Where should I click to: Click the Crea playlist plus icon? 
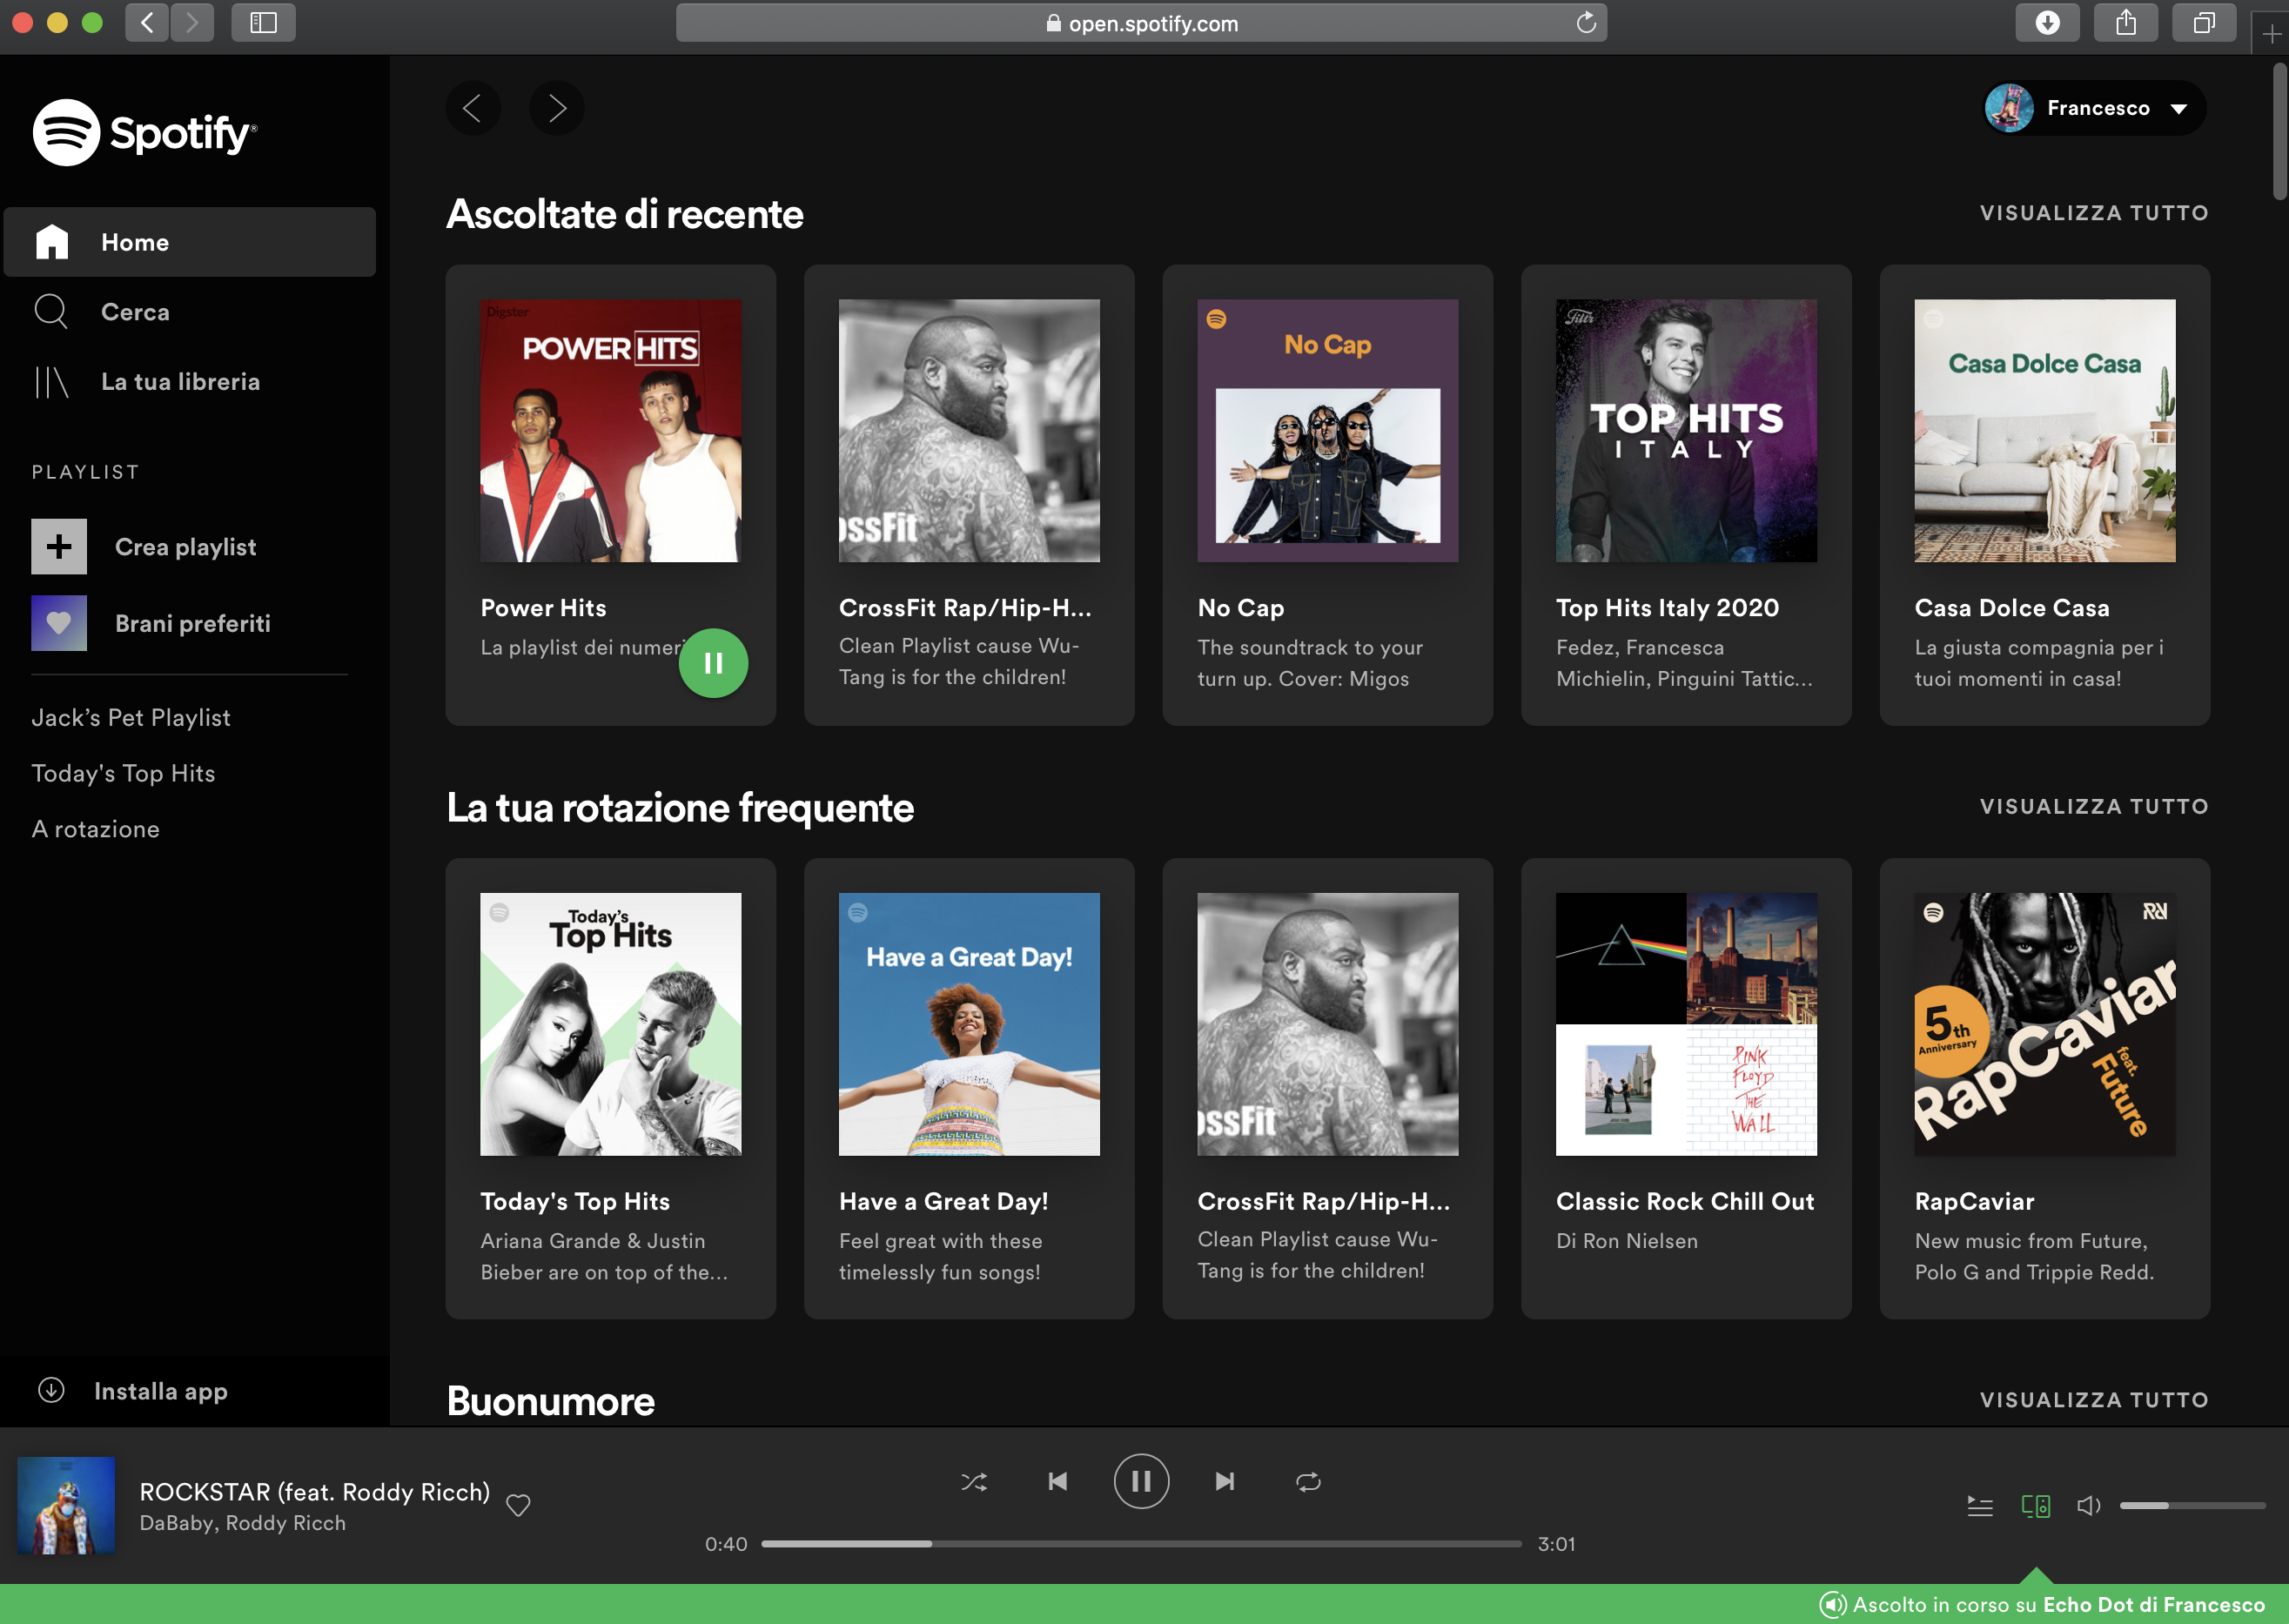[59, 547]
